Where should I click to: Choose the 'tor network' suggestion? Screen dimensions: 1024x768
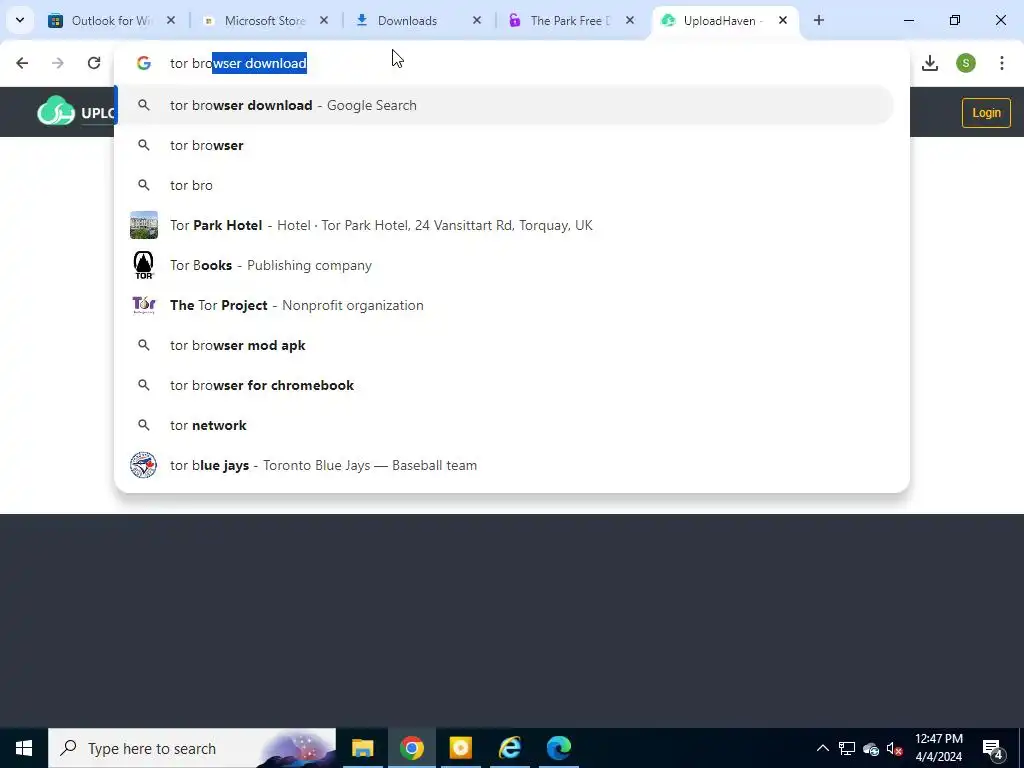pyautogui.click(x=504, y=425)
